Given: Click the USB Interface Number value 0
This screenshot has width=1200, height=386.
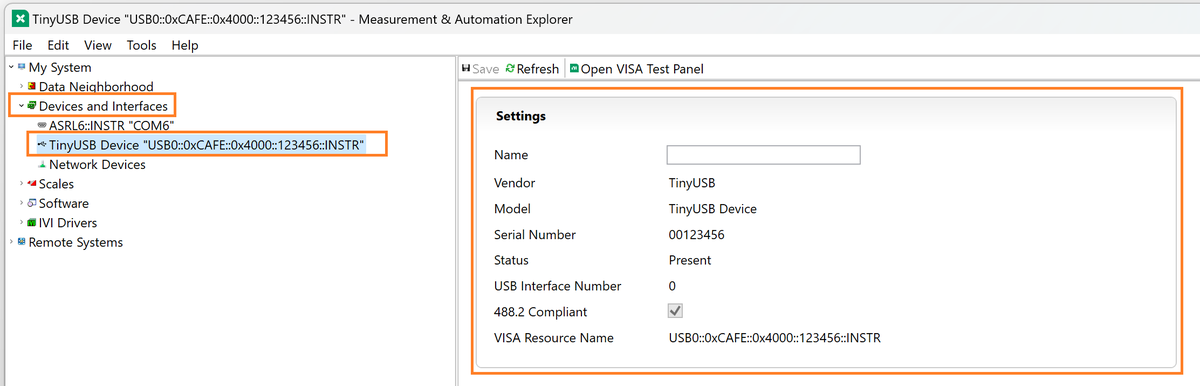Looking at the screenshot, I should [672, 286].
